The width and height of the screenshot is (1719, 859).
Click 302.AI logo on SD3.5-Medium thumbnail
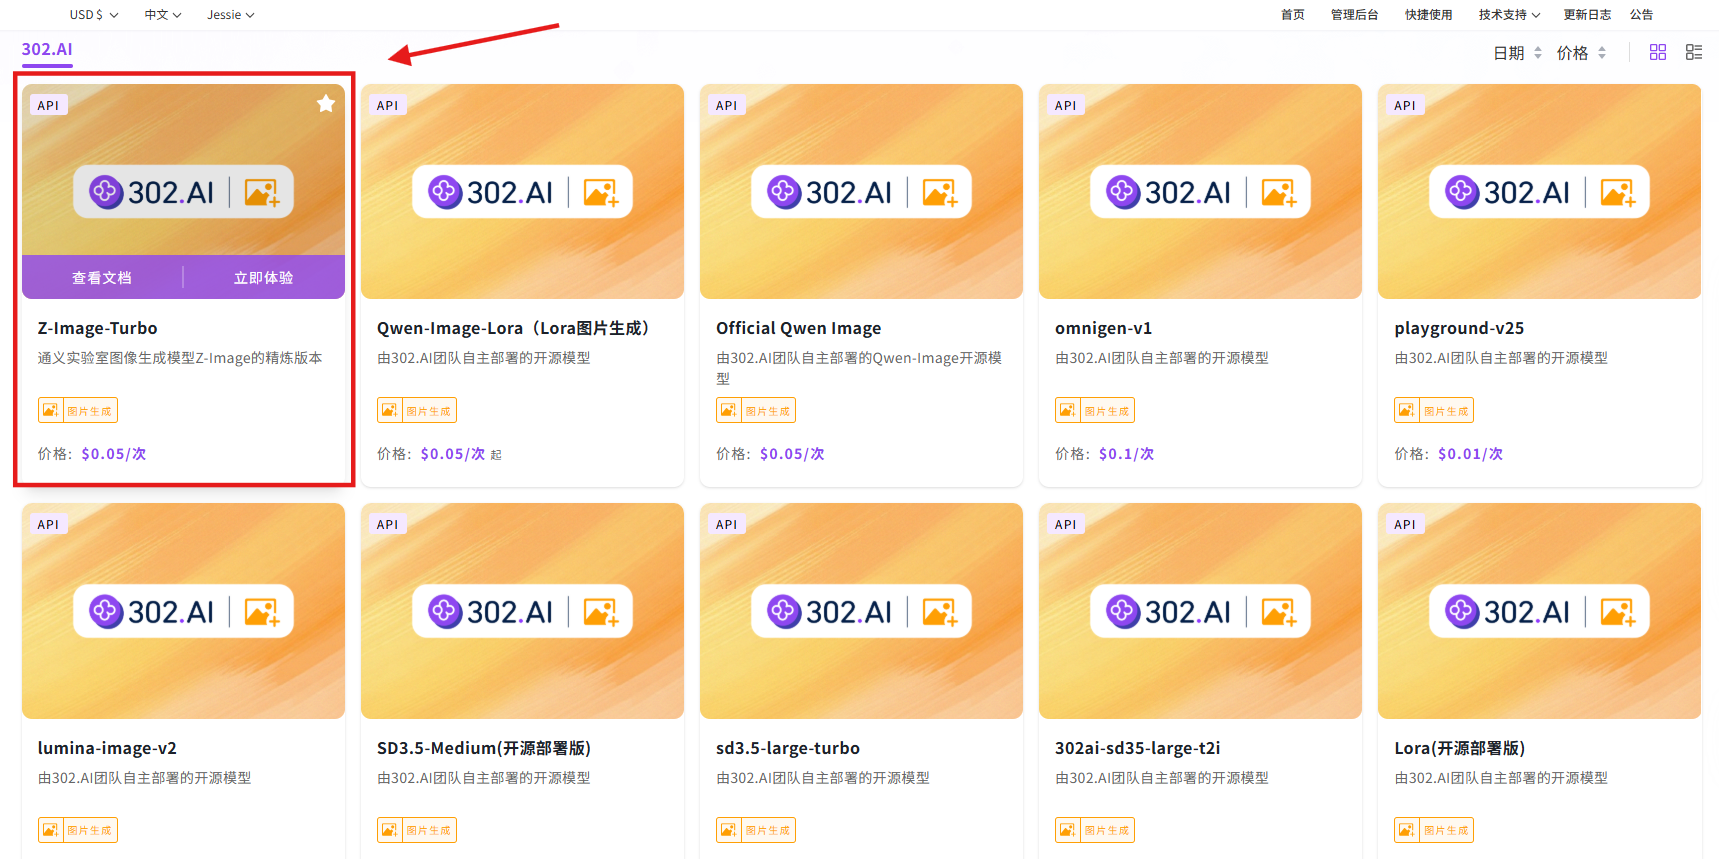[x=490, y=611]
